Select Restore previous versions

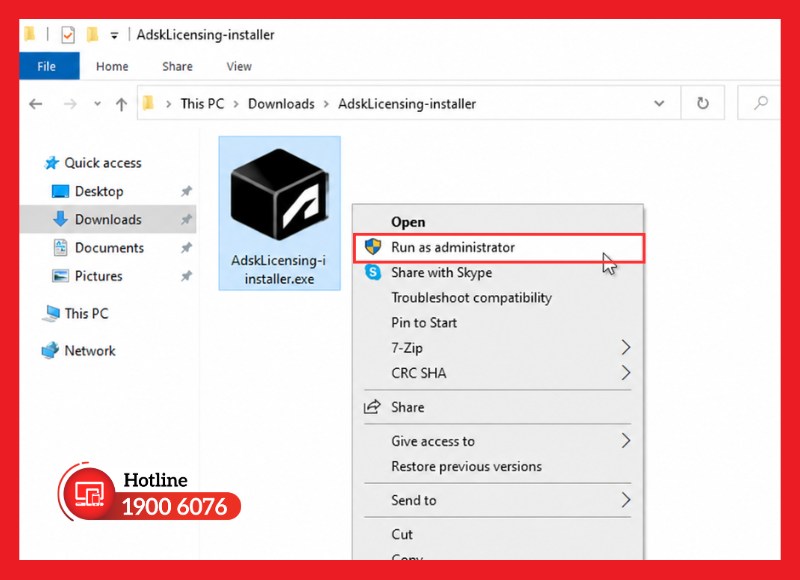(x=498, y=466)
